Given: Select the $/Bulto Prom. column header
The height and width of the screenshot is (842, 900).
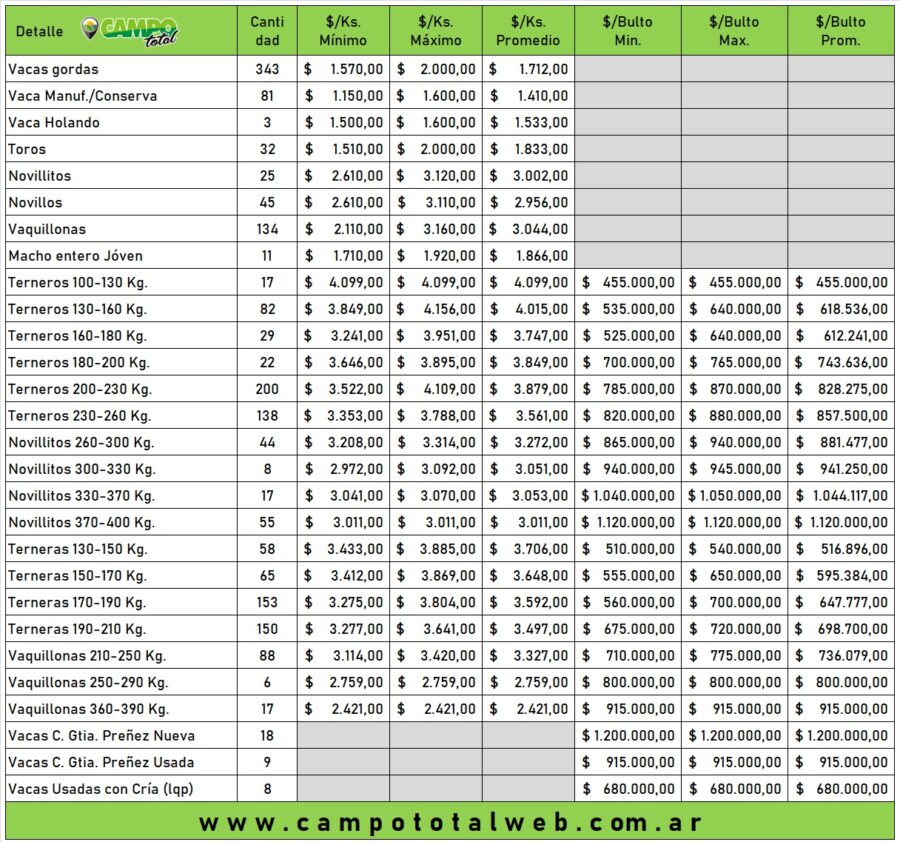Looking at the screenshot, I should pyautogui.click(x=840, y=31).
